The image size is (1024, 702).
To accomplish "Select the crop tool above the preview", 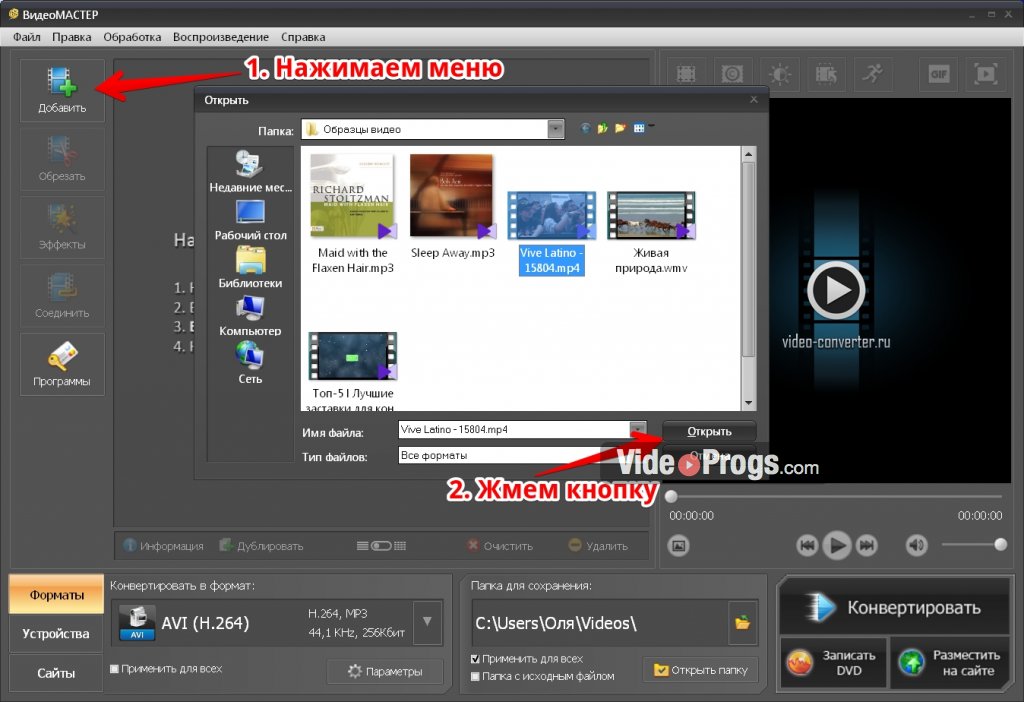I will tap(686, 74).
